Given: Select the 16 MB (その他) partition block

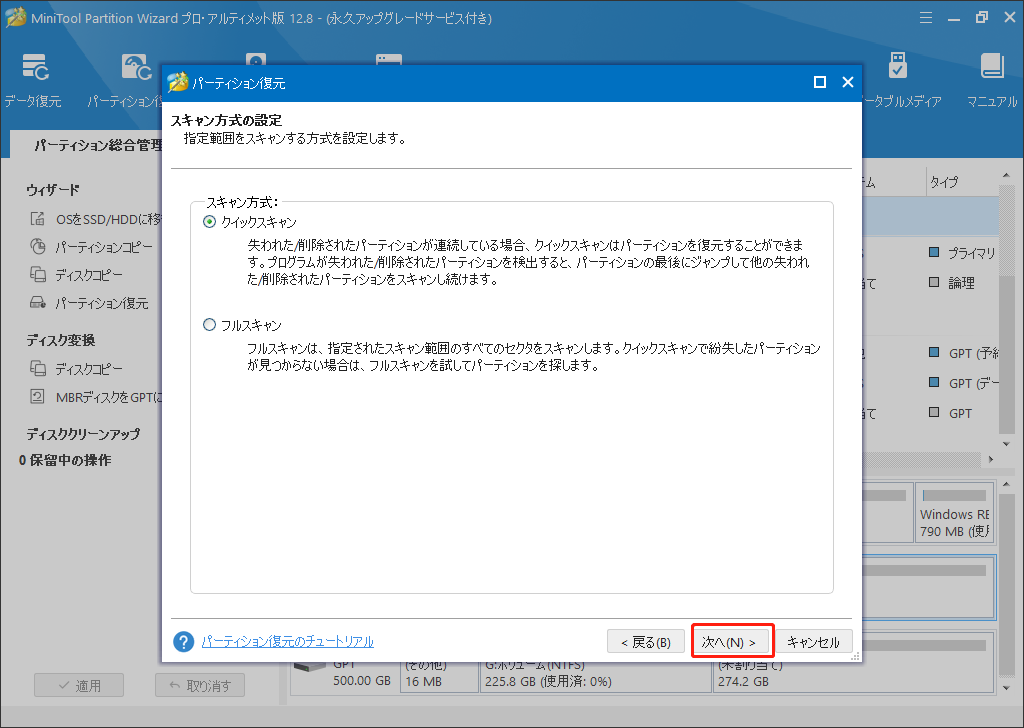Looking at the screenshot, I should (439, 676).
